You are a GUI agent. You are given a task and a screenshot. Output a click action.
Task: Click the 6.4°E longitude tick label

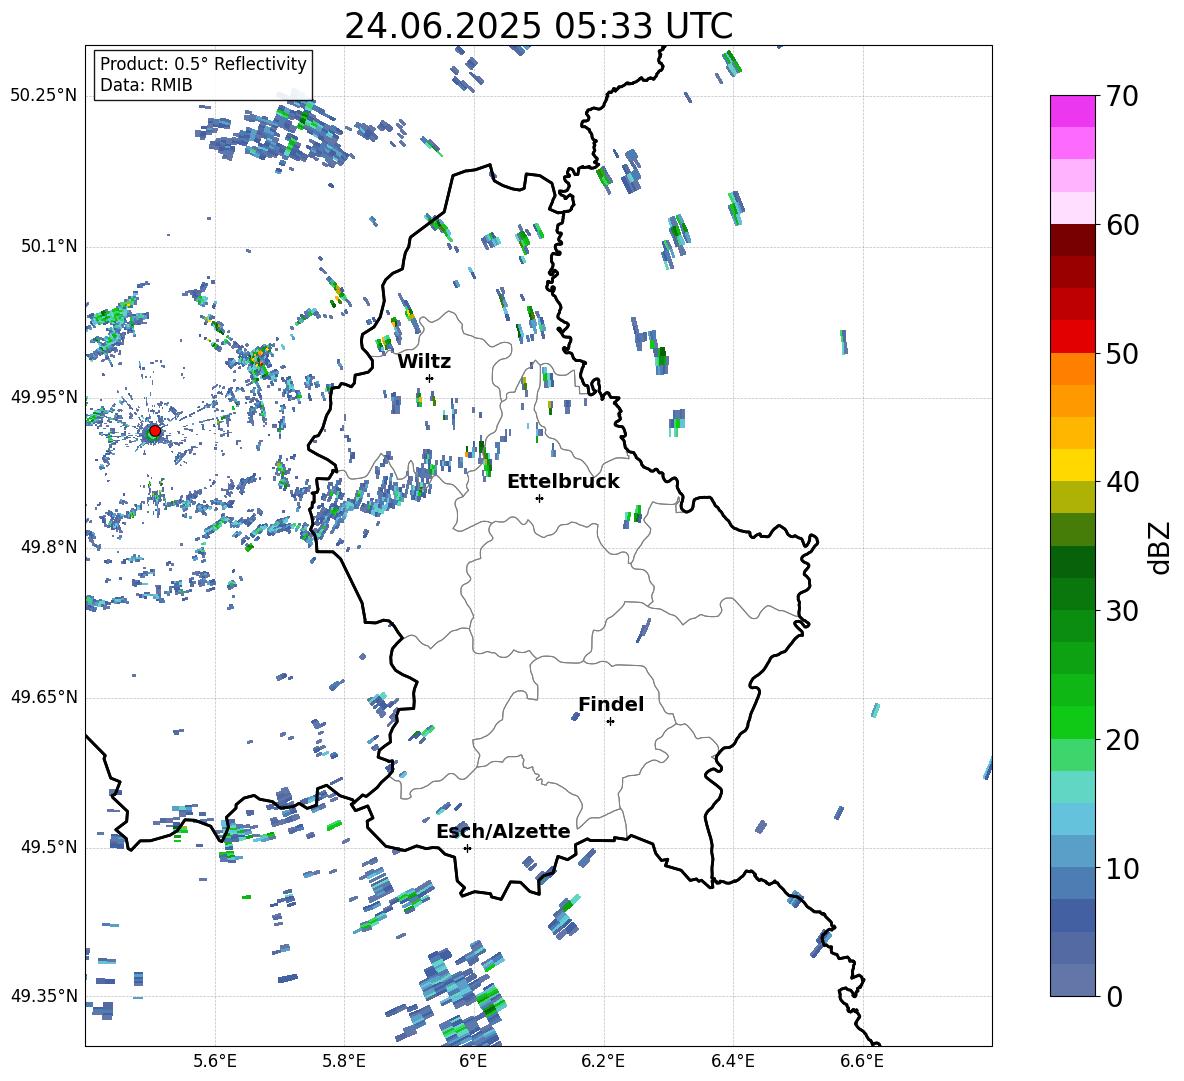click(732, 1061)
